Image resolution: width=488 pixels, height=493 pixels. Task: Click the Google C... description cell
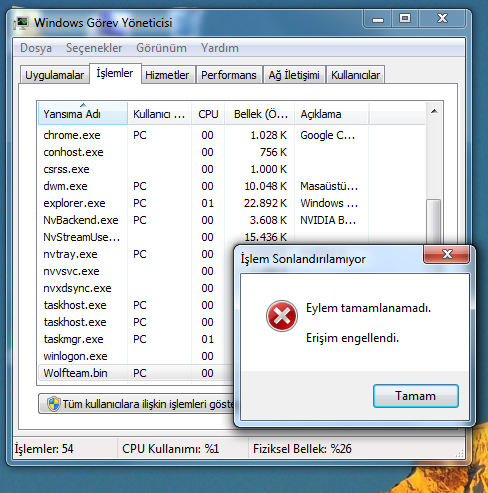click(327, 135)
